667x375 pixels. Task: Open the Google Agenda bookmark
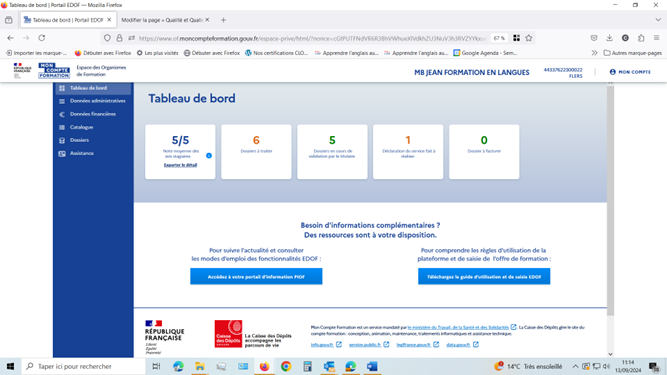[485, 53]
